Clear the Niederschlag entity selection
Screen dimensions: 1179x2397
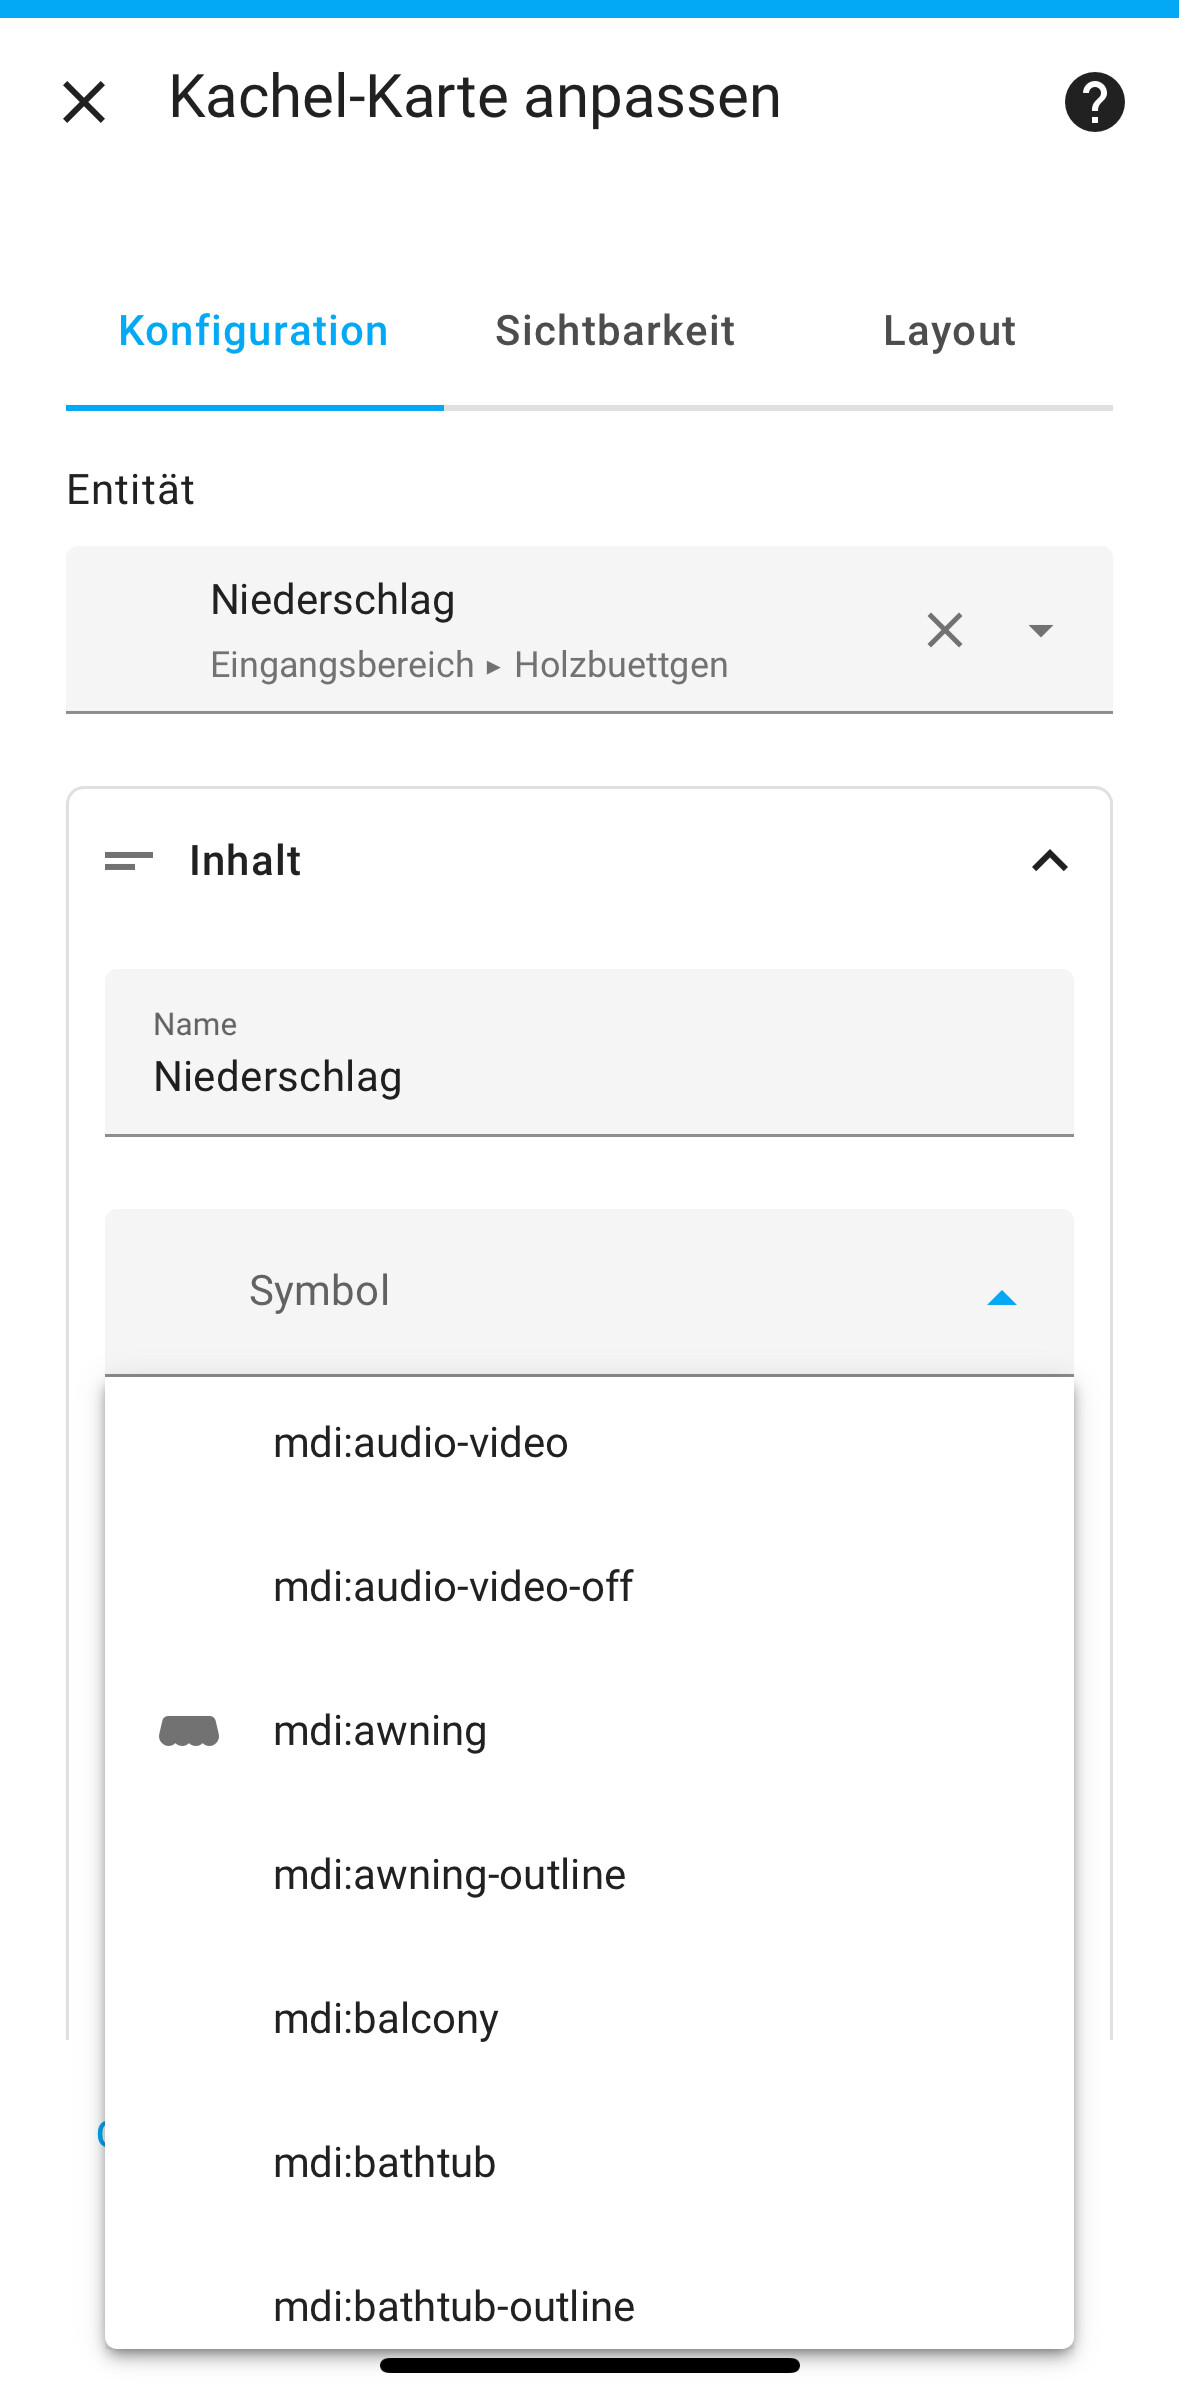click(944, 630)
